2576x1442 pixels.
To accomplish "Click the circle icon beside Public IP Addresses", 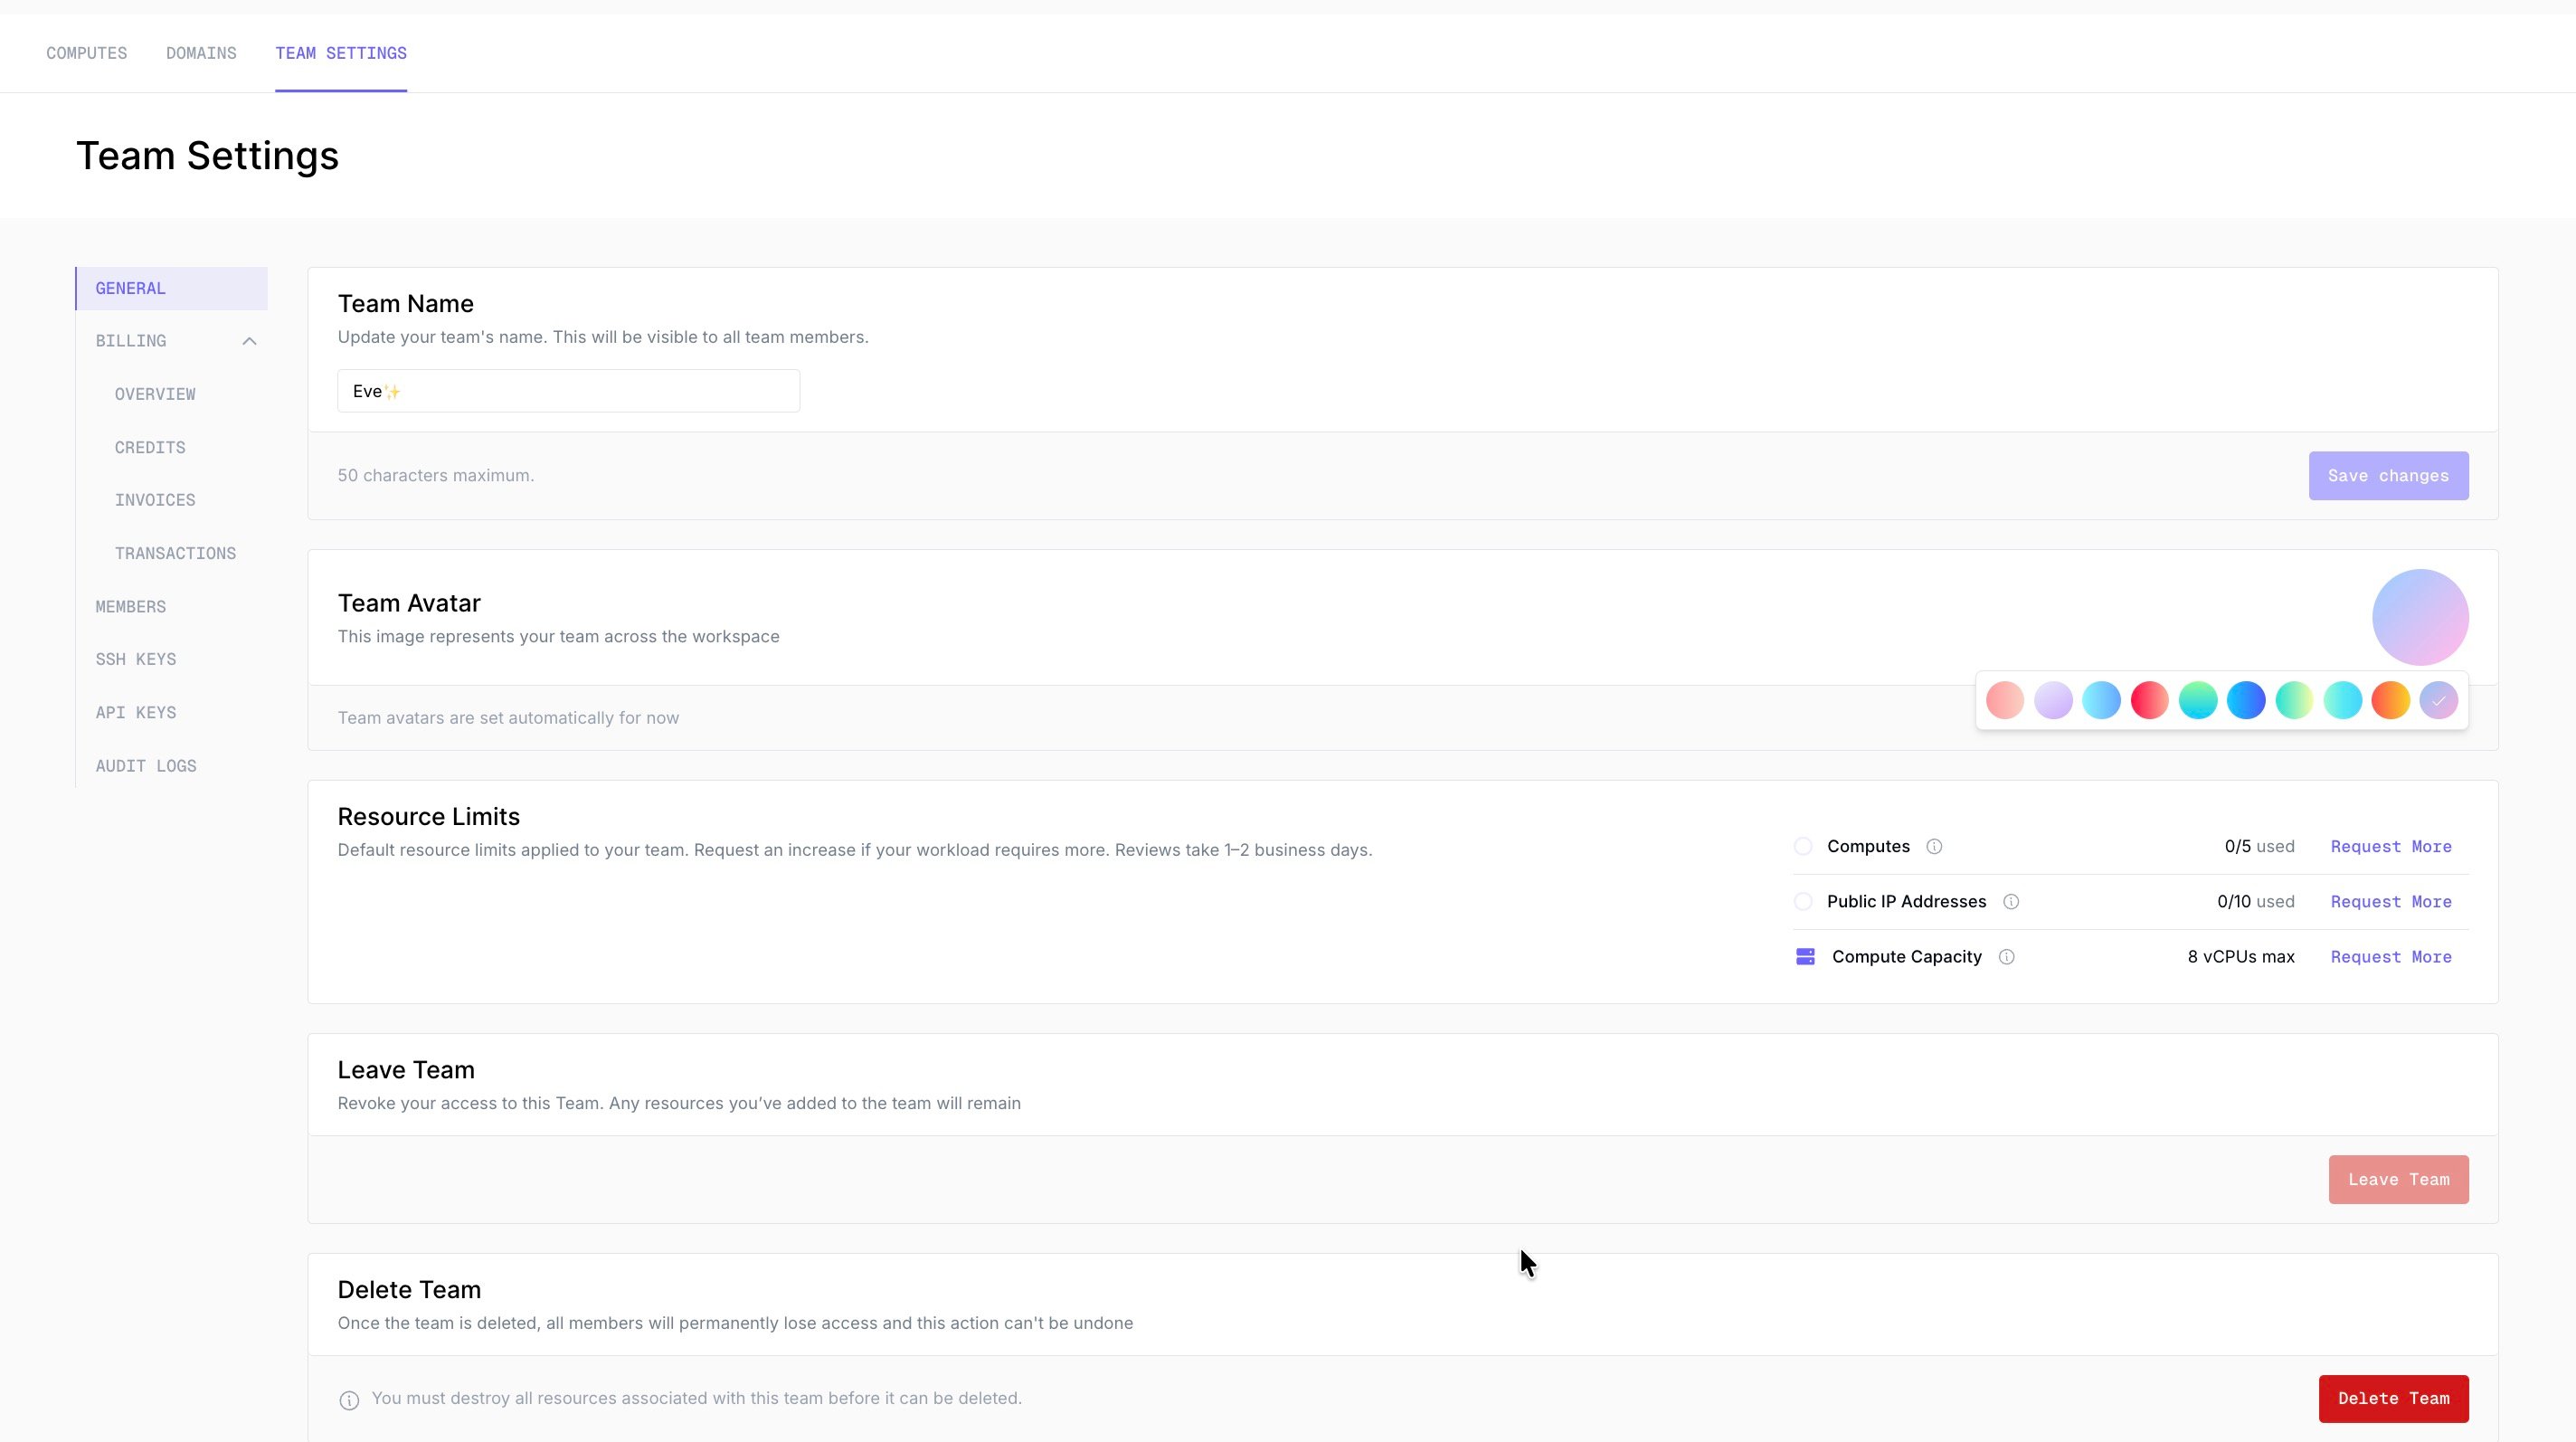I will (1803, 902).
